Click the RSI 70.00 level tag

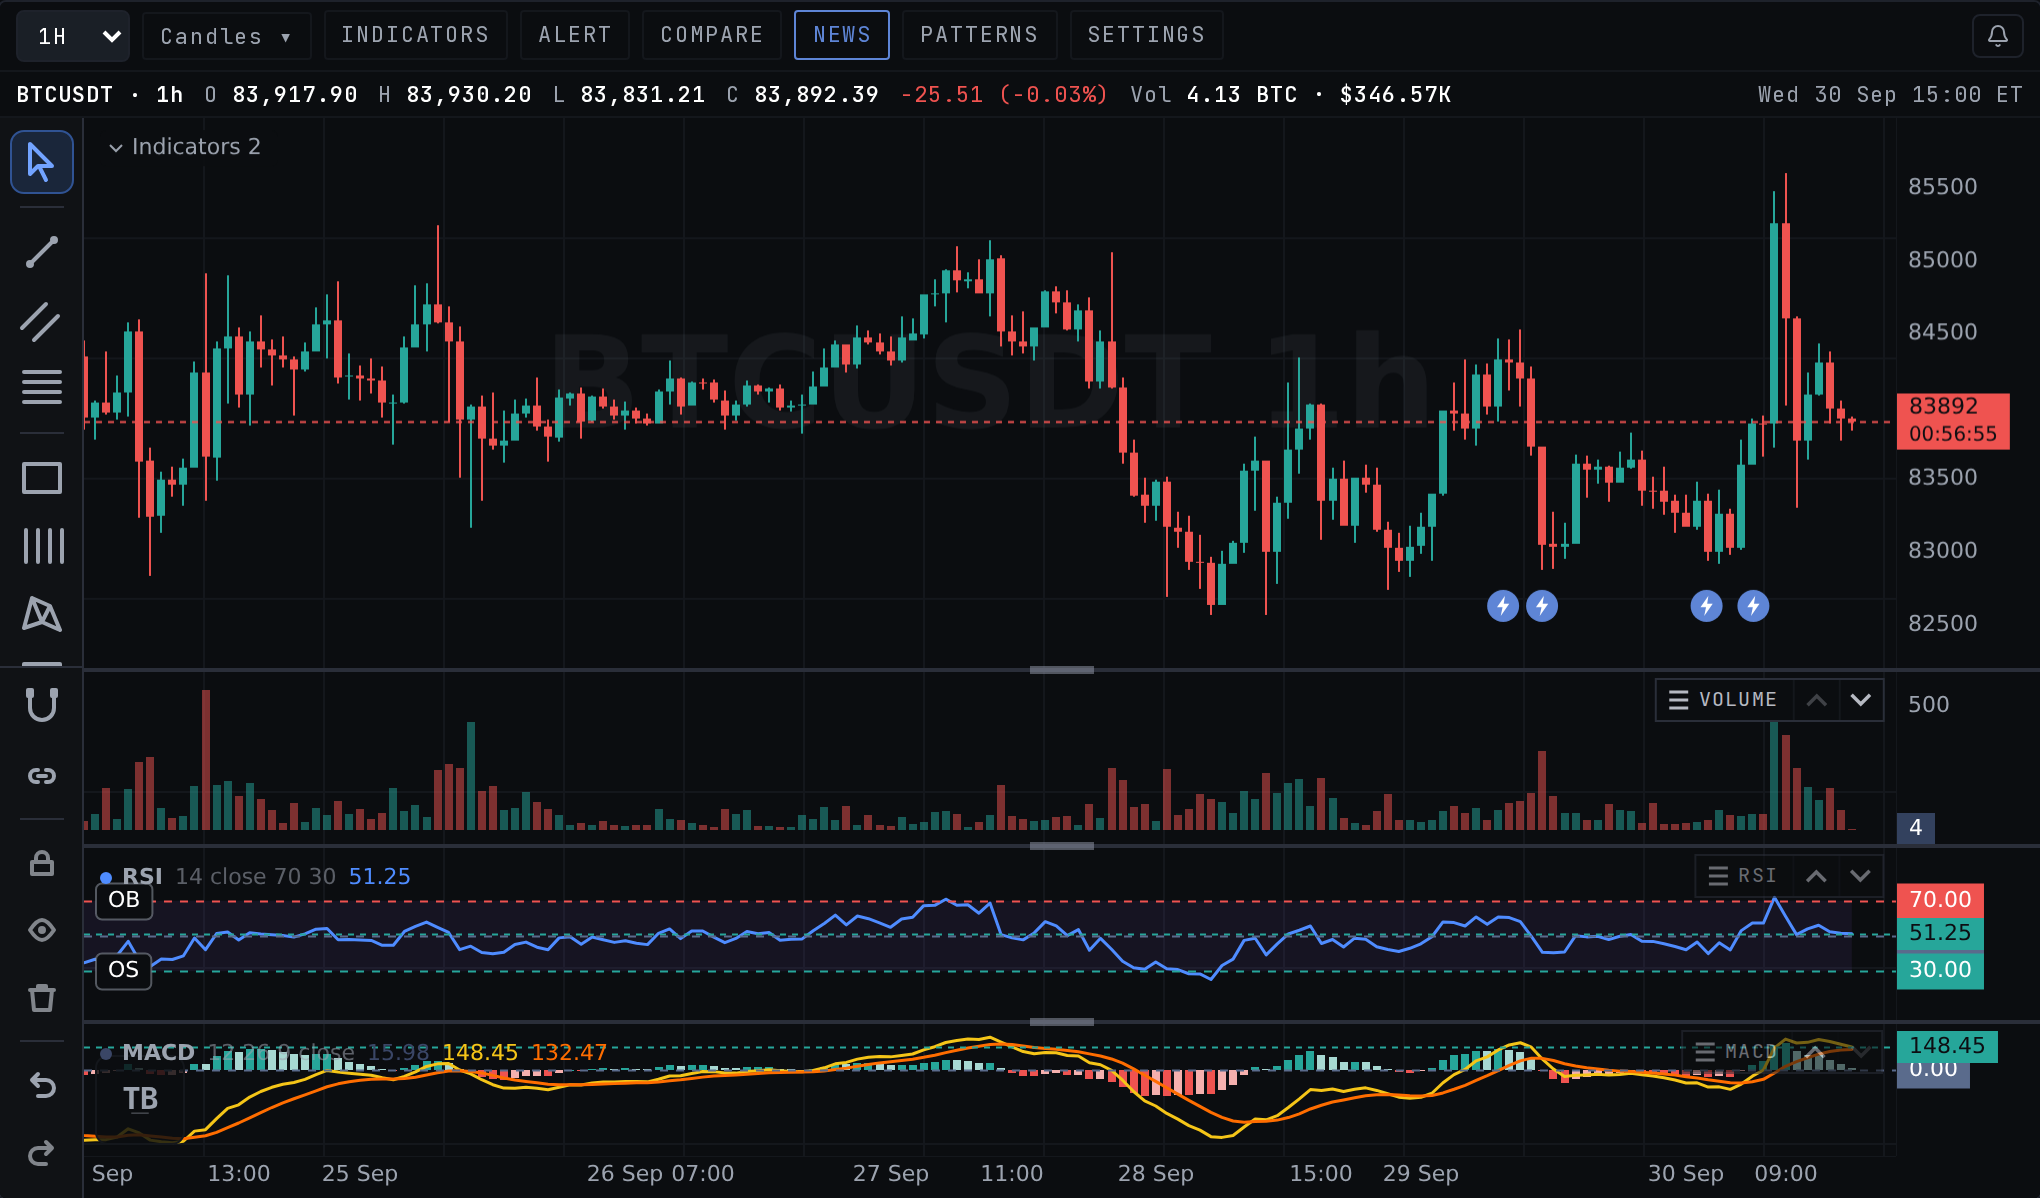pyautogui.click(x=1940, y=900)
